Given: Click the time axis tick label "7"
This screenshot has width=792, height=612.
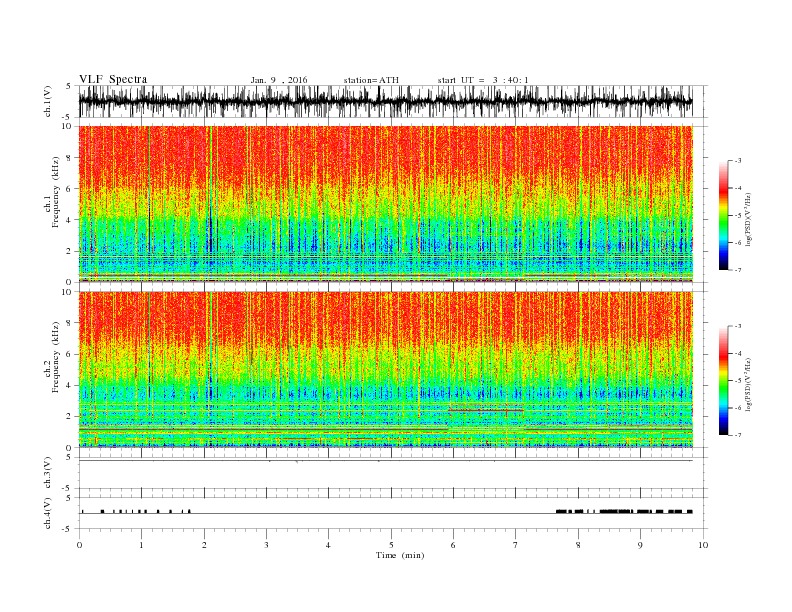Looking at the screenshot, I should pos(515,545).
